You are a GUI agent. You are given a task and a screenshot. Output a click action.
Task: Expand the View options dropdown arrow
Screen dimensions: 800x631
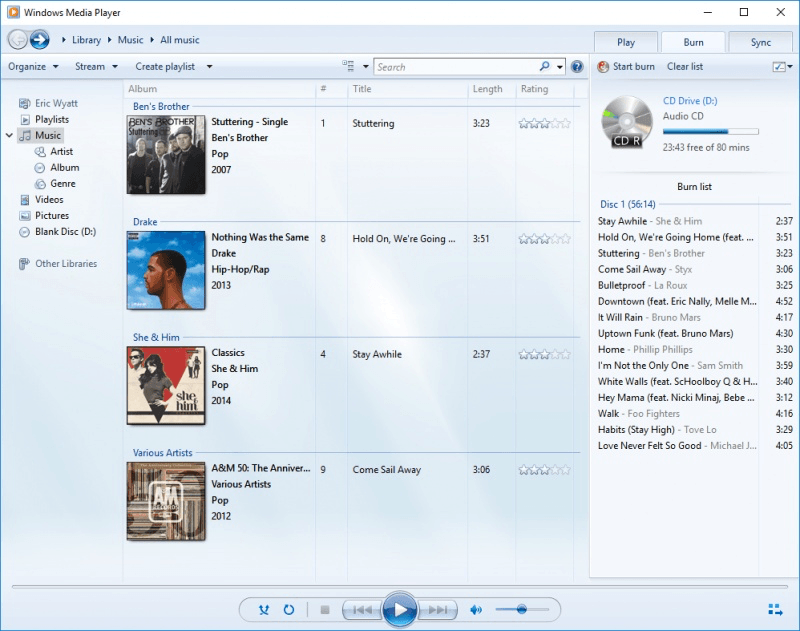click(366, 67)
